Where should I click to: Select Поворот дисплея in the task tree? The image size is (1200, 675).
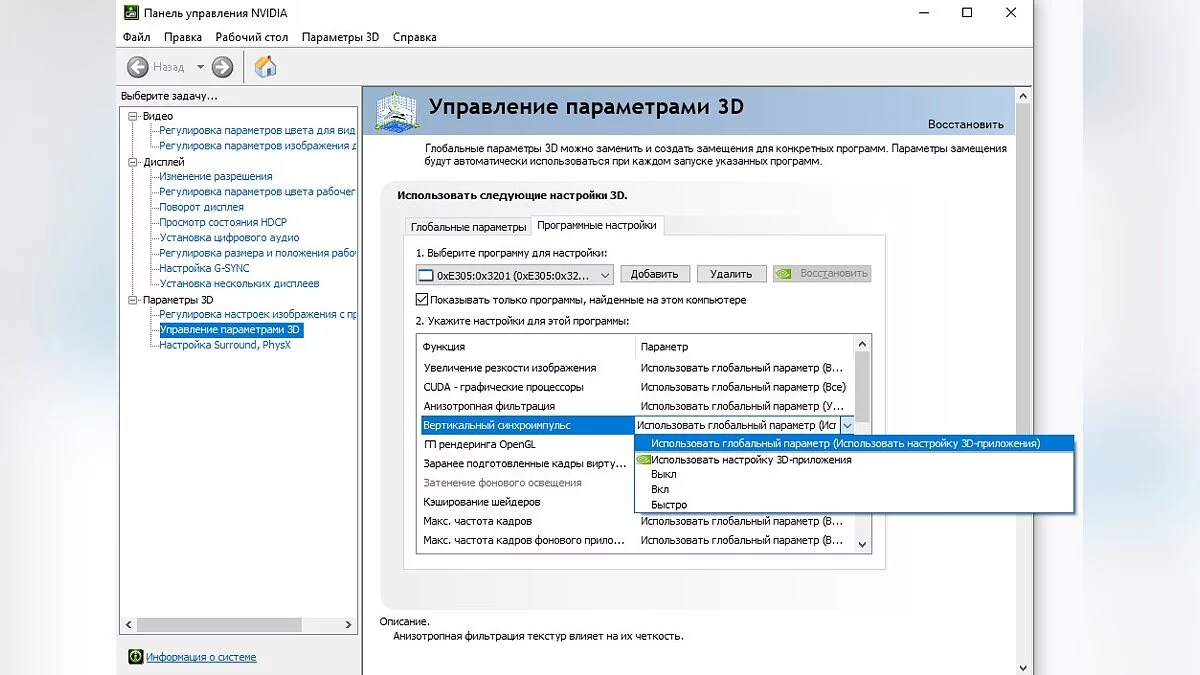(201, 207)
